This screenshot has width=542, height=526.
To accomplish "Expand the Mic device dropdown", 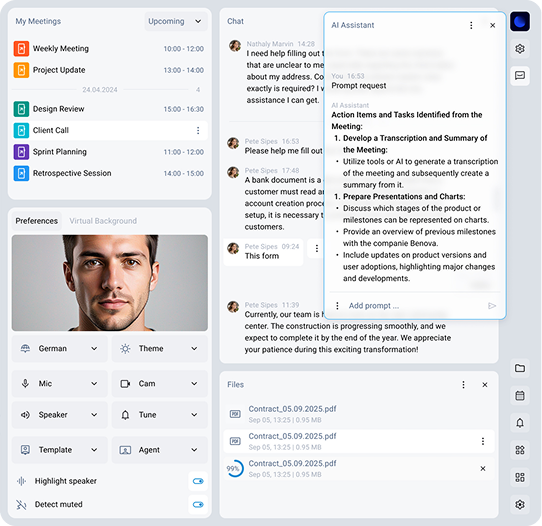I will pyautogui.click(x=60, y=384).
